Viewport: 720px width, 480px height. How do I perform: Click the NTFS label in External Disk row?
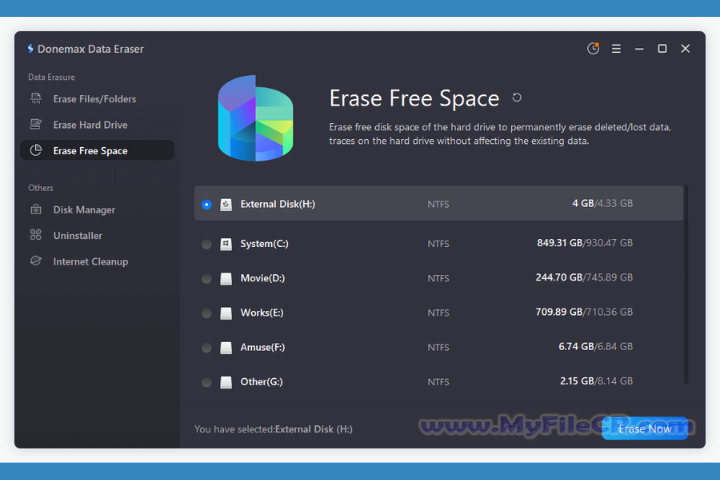coord(438,204)
